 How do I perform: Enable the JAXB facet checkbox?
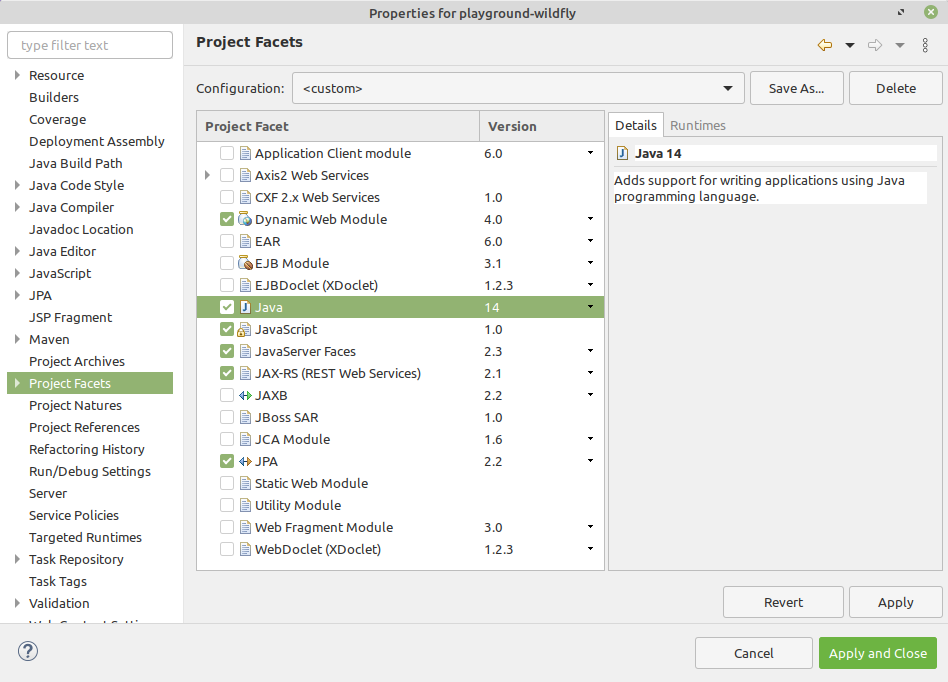click(x=226, y=395)
